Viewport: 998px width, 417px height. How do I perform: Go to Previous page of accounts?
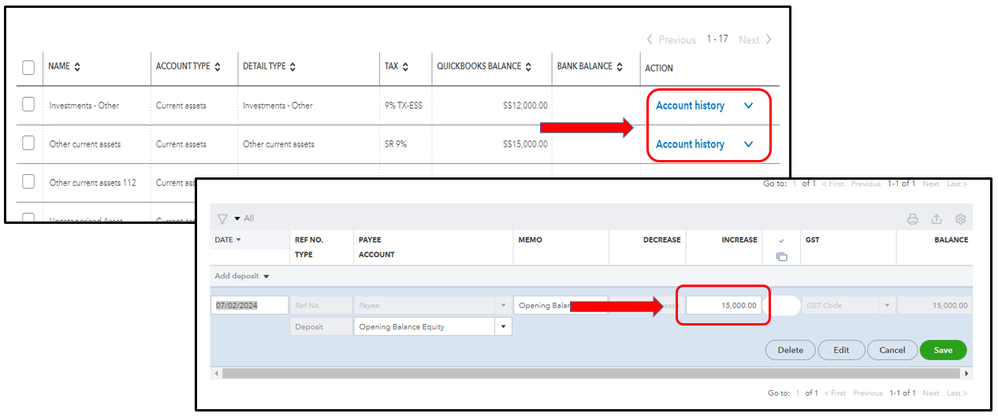[671, 39]
